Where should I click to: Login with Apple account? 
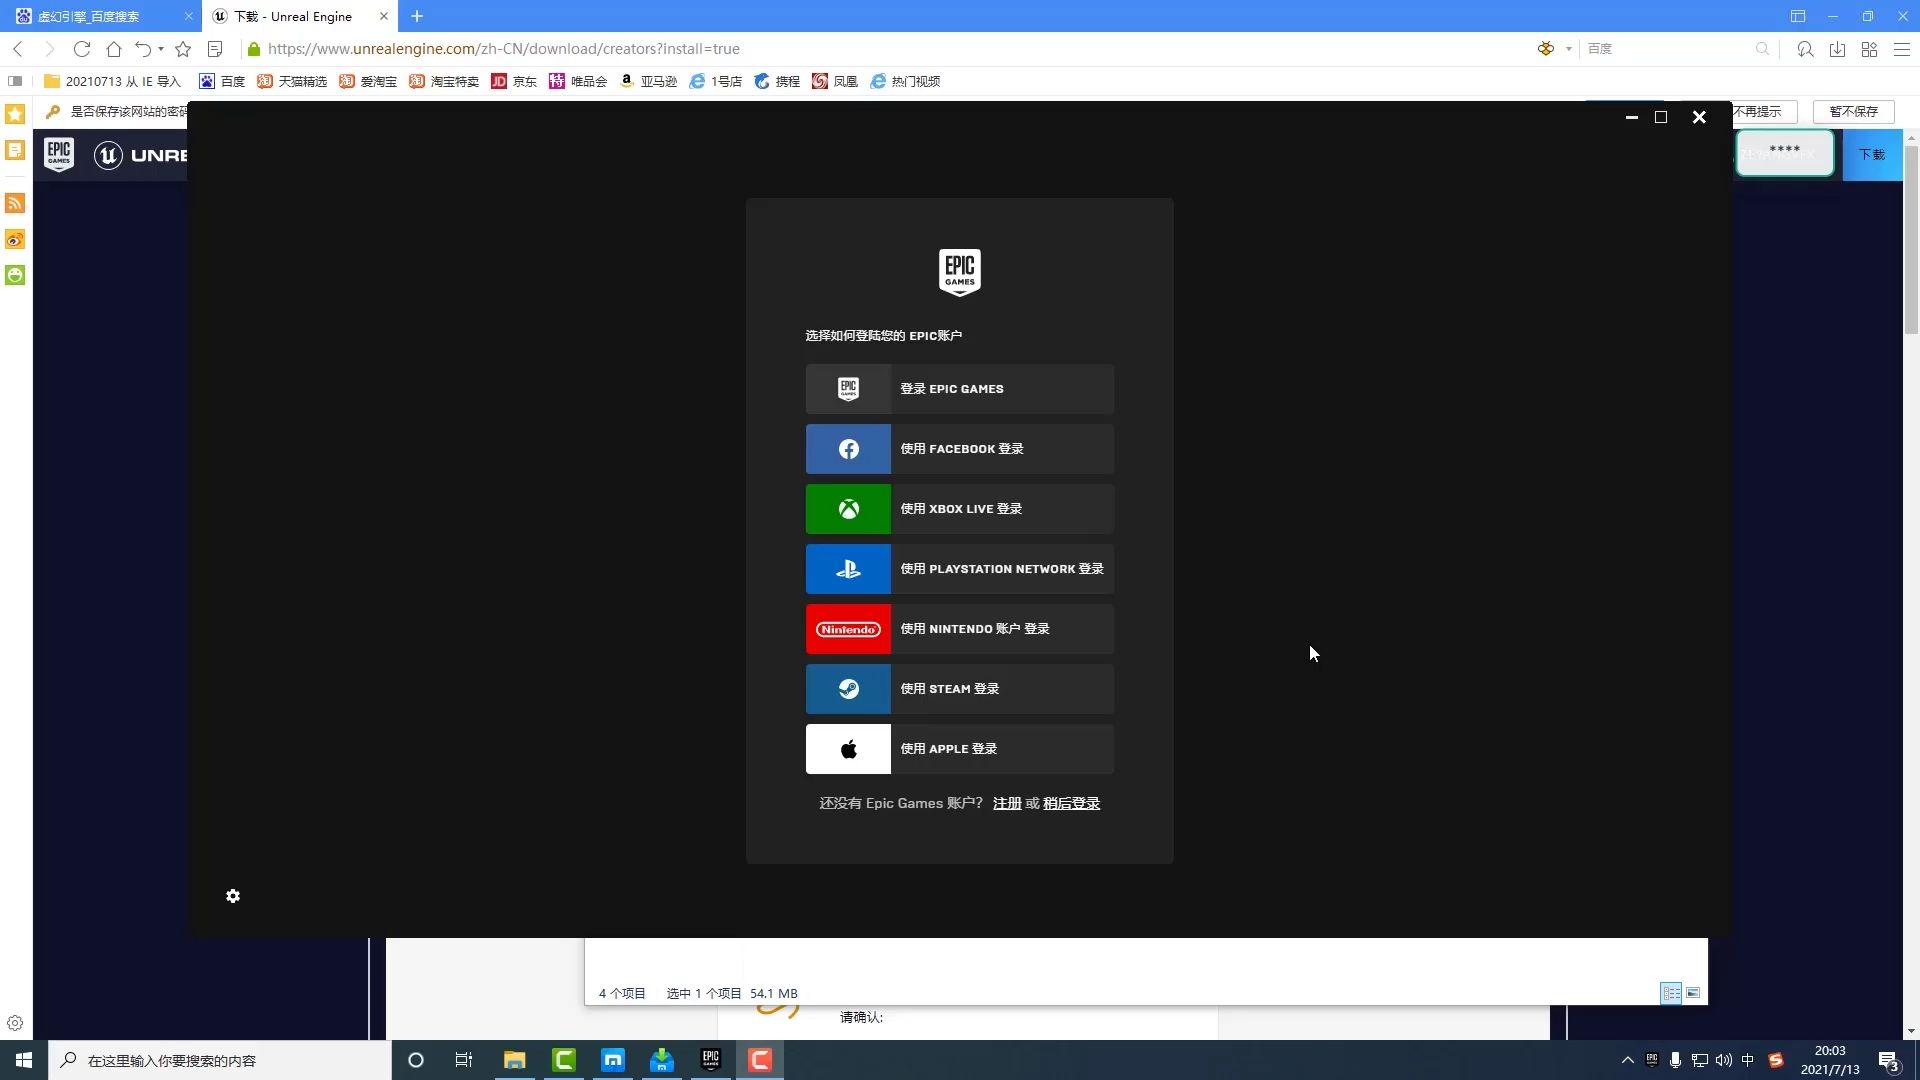[x=958, y=748]
